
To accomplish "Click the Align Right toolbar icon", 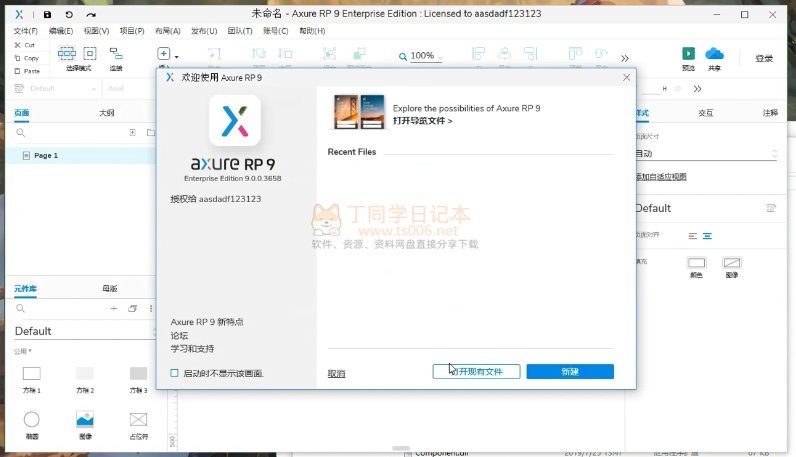I will pos(530,53).
